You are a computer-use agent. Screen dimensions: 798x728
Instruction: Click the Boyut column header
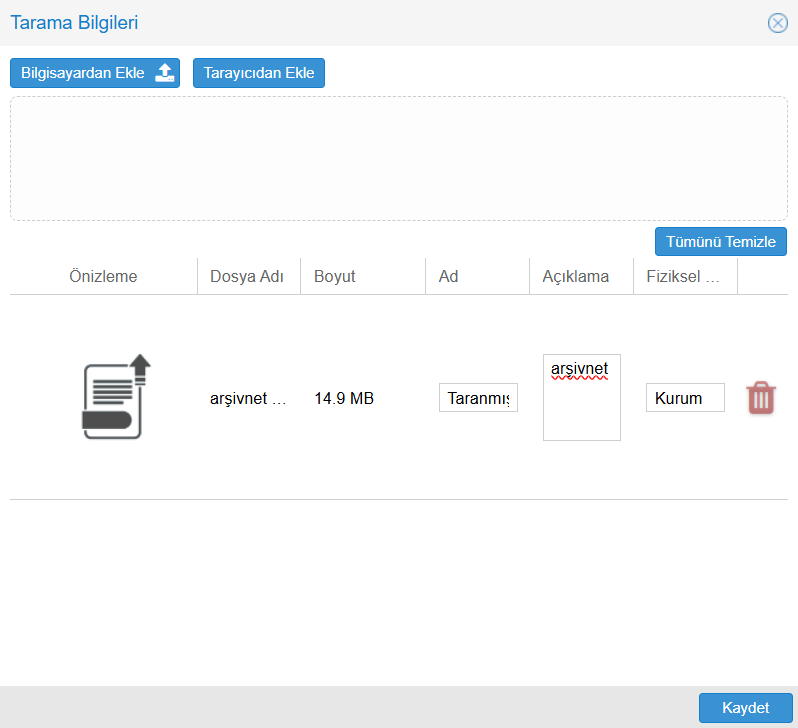pyautogui.click(x=335, y=277)
